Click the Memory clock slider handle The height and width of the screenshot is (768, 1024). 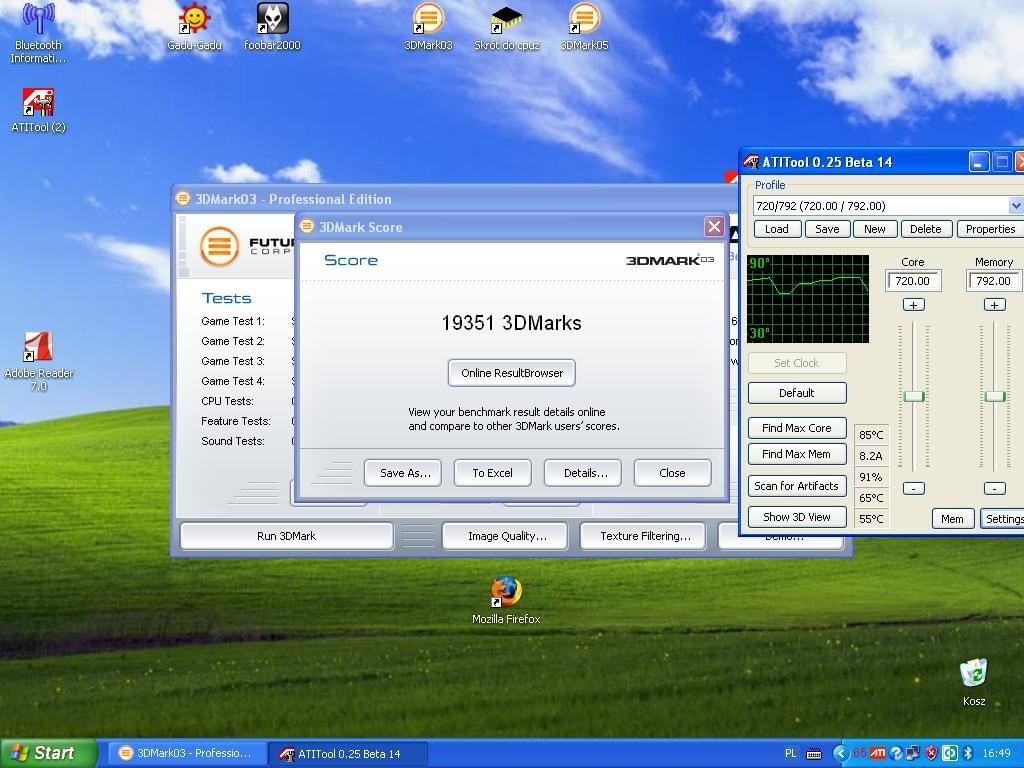(x=995, y=396)
